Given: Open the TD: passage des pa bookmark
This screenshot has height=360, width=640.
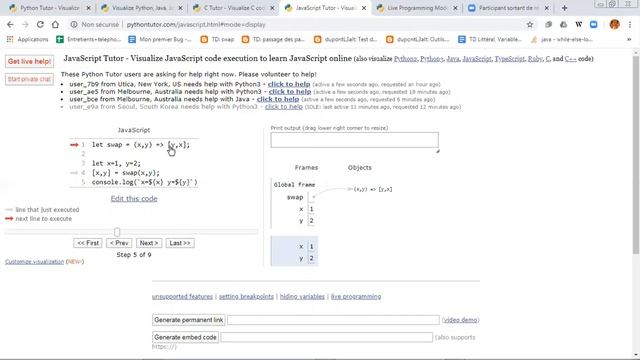Looking at the screenshot, I should point(273,40).
